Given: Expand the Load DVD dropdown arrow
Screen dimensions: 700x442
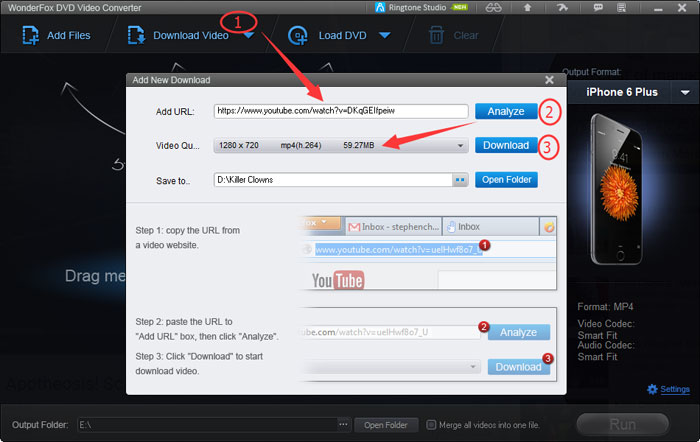Looking at the screenshot, I should pos(384,35).
